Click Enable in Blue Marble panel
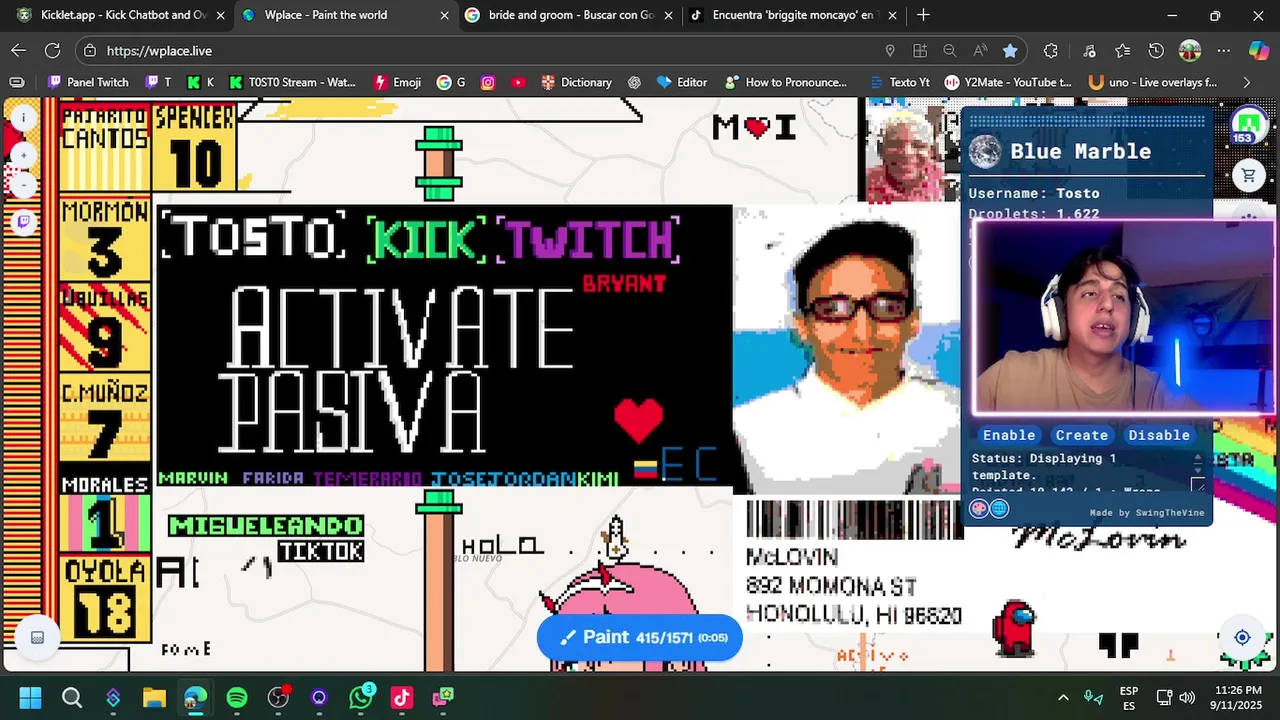Image resolution: width=1280 pixels, height=720 pixels. click(x=1009, y=435)
